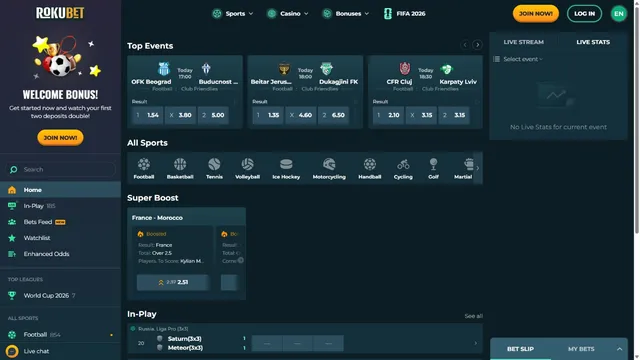Open Saturn vs Meteor match details arrow

pyautogui.click(x=476, y=343)
